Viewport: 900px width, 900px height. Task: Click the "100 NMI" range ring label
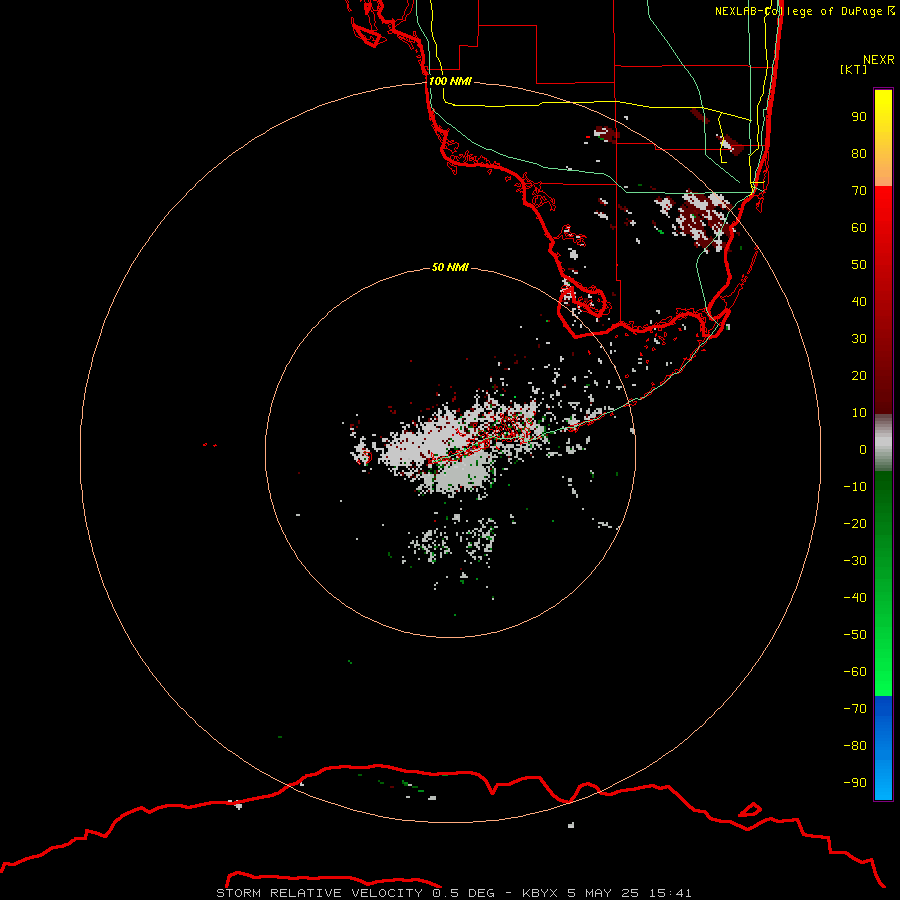(x=450, y=82)
